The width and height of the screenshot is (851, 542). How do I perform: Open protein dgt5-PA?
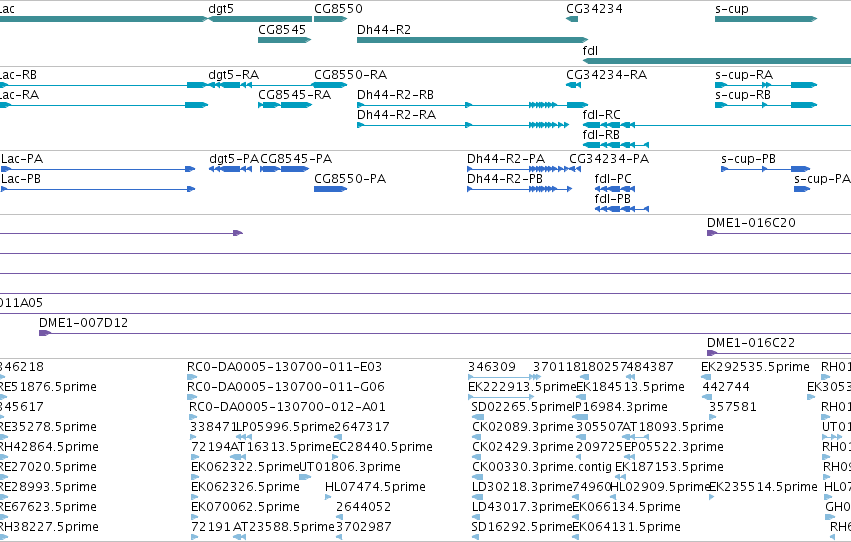(x=234, y=159)
